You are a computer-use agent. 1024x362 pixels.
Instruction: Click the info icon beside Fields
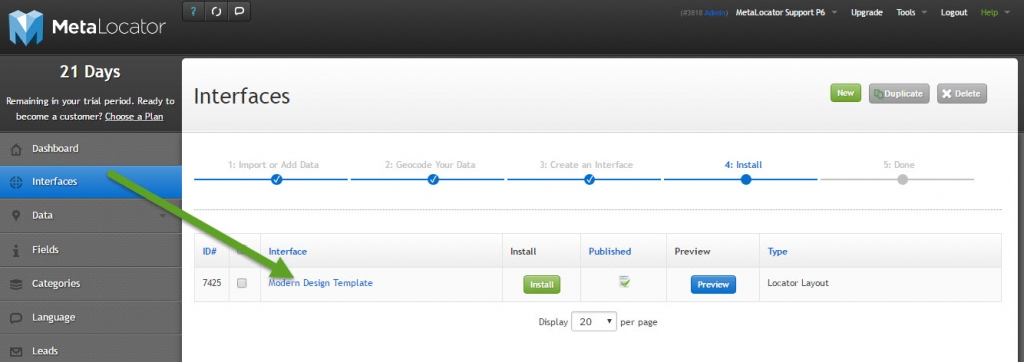click(16, 250)
